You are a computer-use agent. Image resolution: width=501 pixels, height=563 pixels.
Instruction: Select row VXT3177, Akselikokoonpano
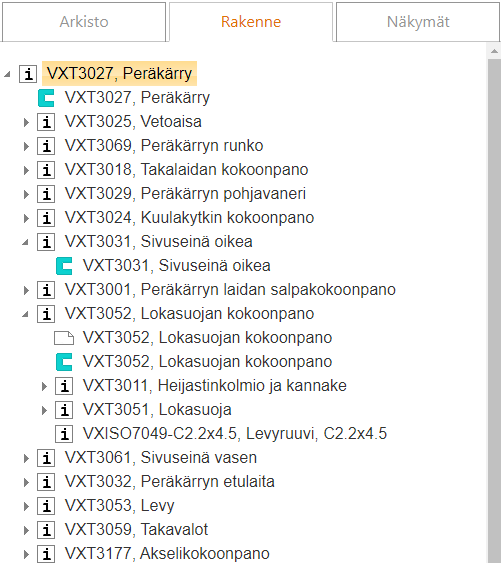[167, 554]
